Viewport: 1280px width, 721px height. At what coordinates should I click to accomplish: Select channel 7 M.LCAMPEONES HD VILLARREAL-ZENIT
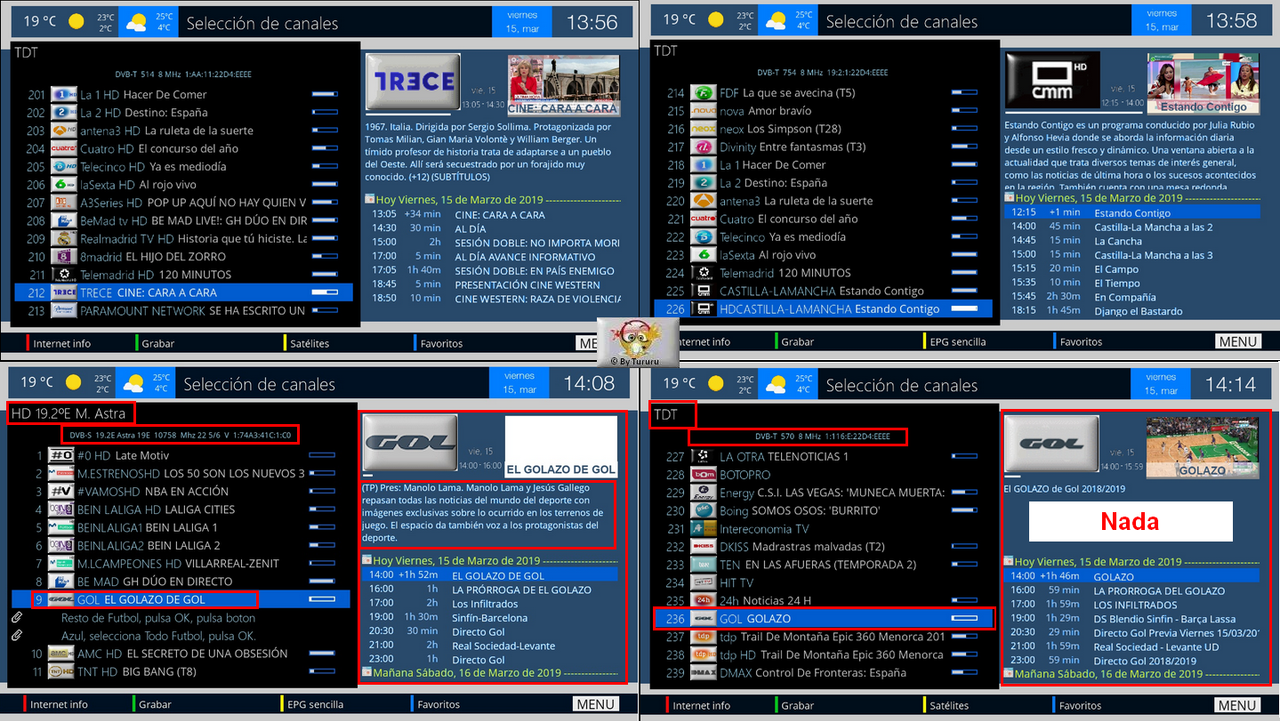[181, 564]
